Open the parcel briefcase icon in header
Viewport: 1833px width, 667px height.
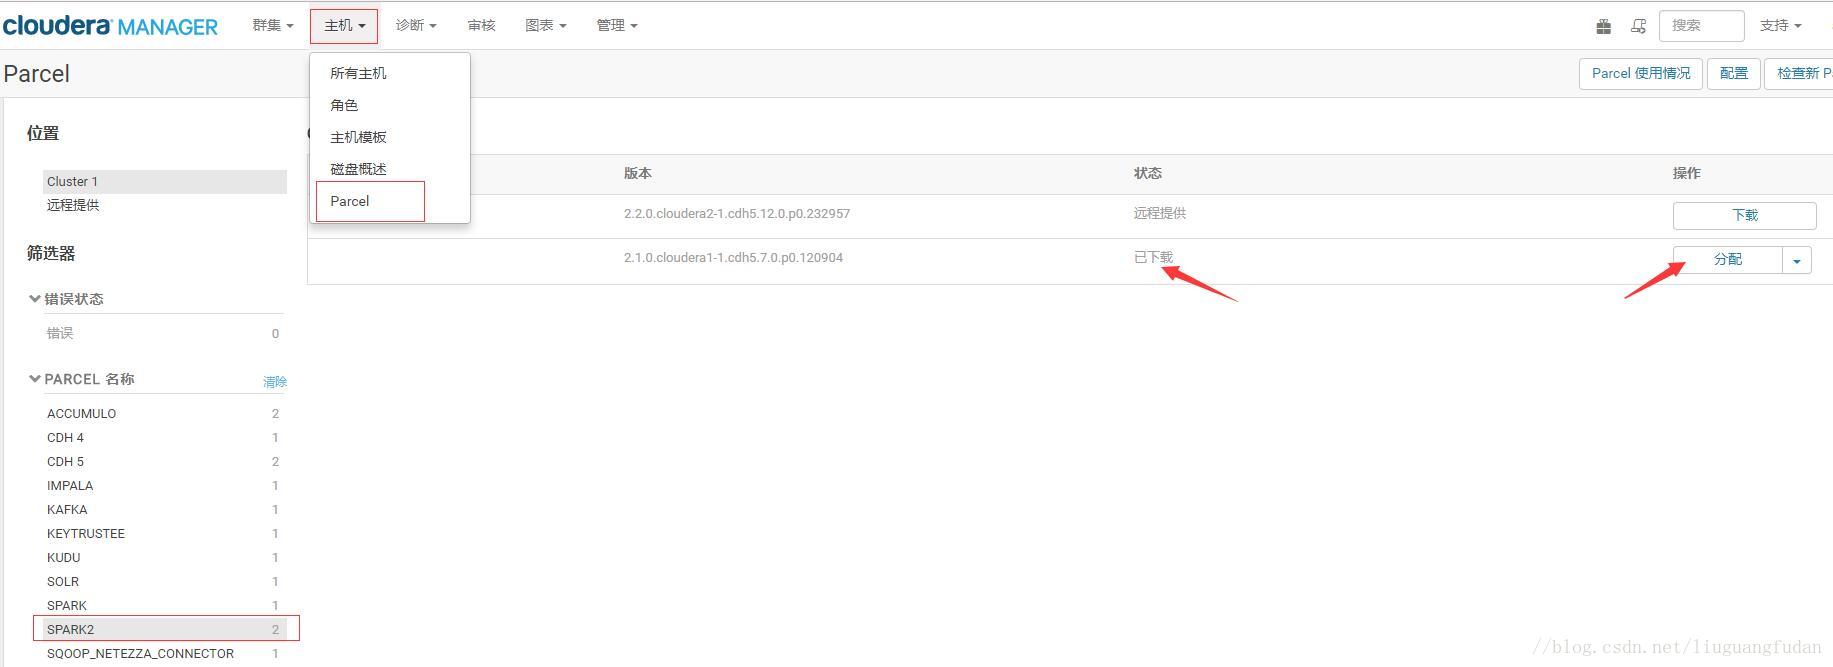click(1604, 26)
